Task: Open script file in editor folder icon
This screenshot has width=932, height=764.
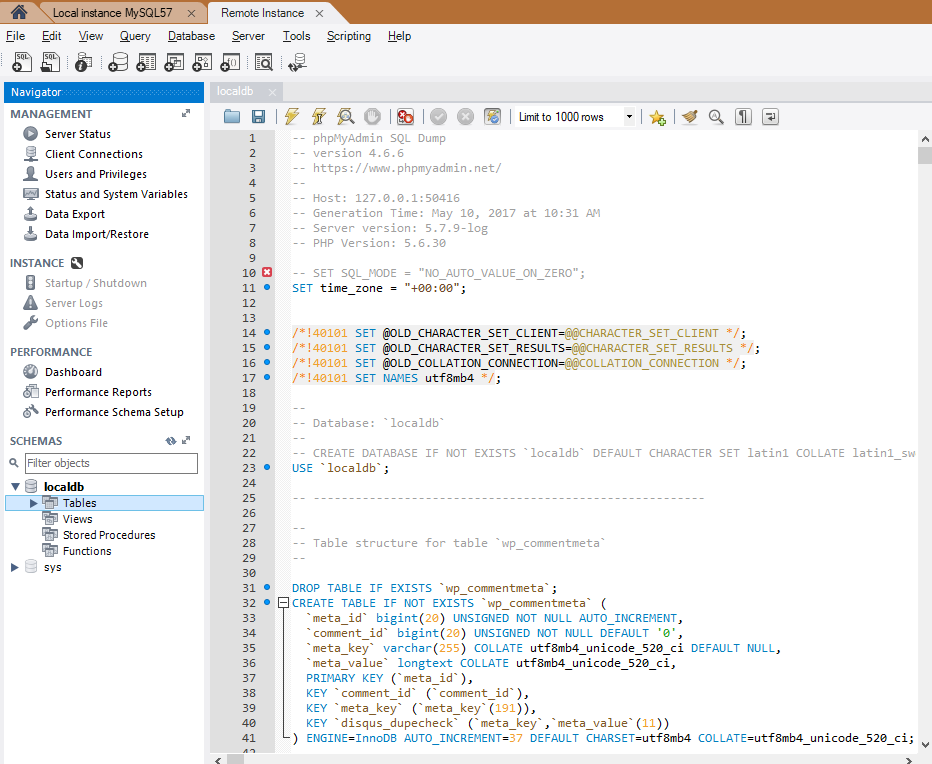Action: point(232,117)
